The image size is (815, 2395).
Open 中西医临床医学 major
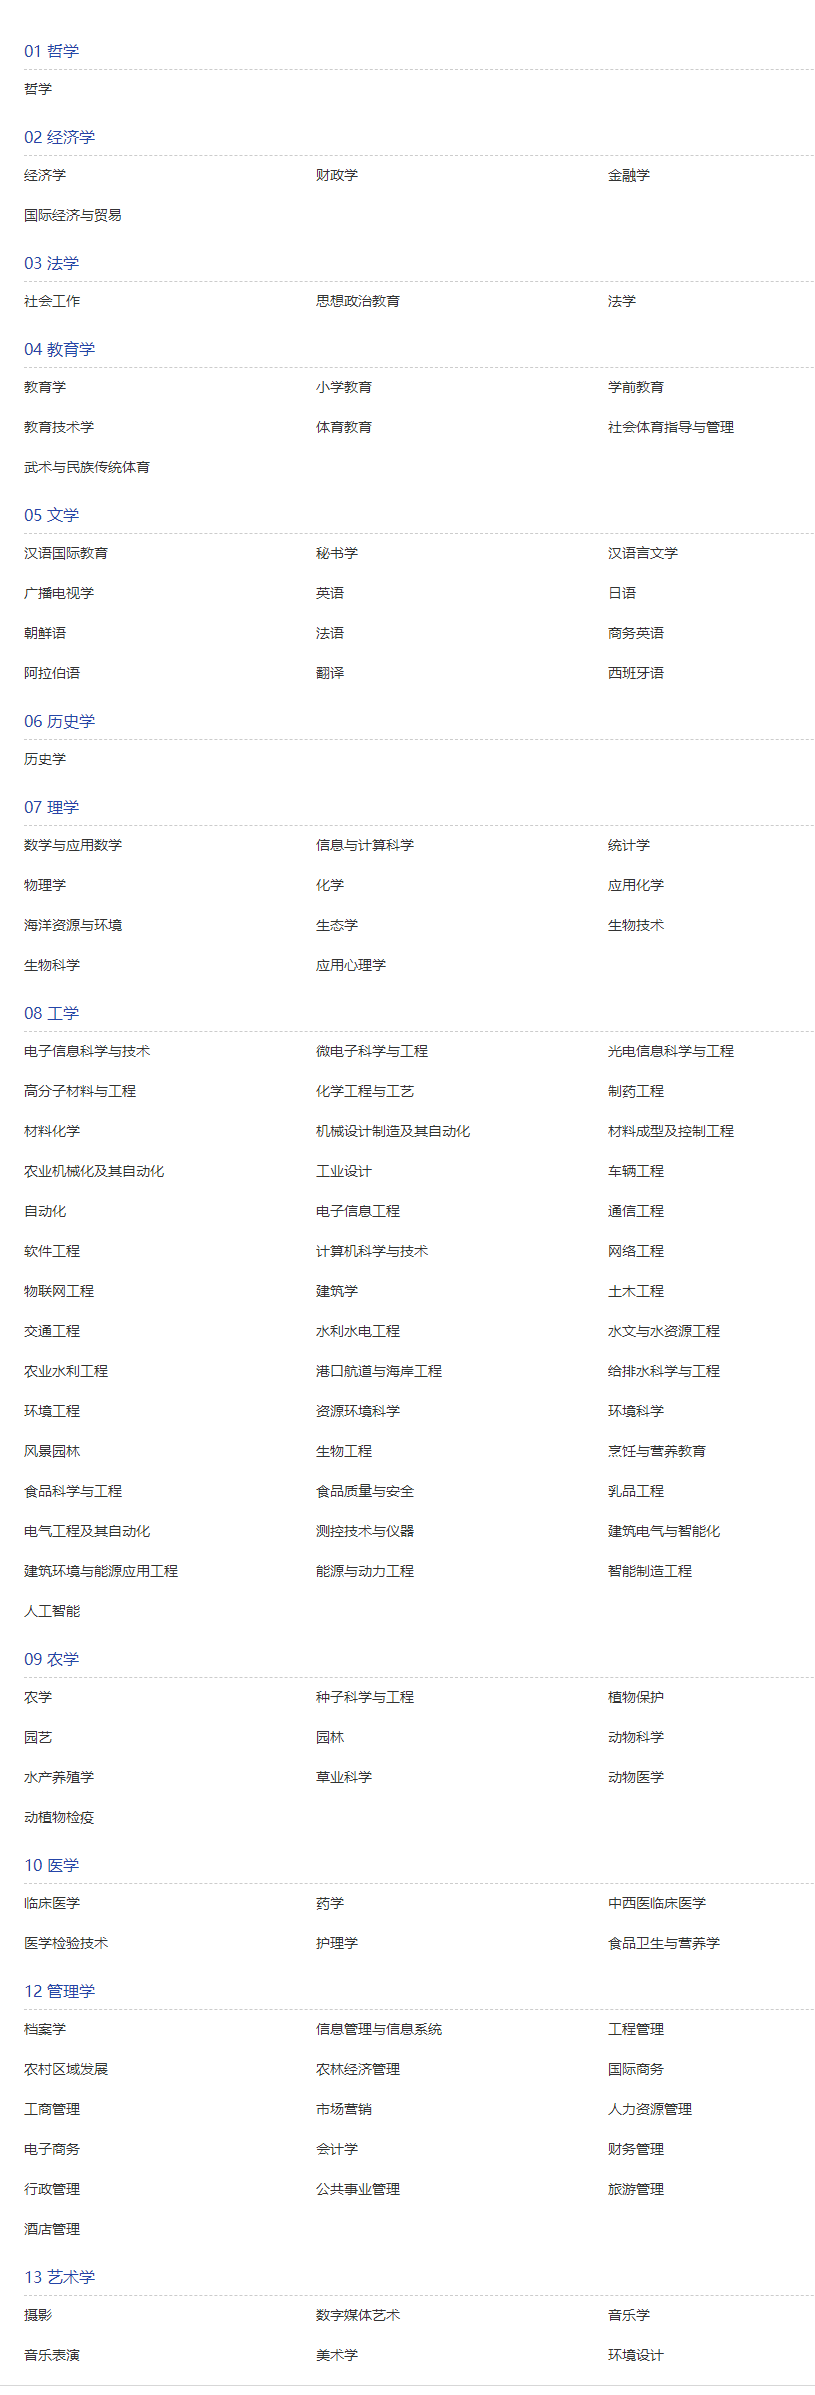click(x=656, y=1903)
